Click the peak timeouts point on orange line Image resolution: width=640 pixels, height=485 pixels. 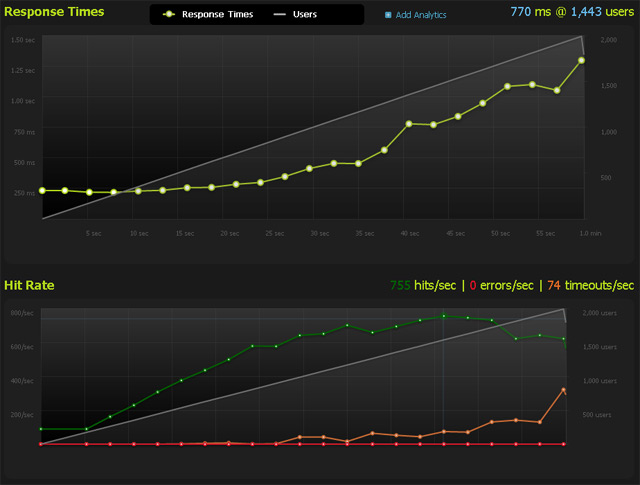coord(564,390)
